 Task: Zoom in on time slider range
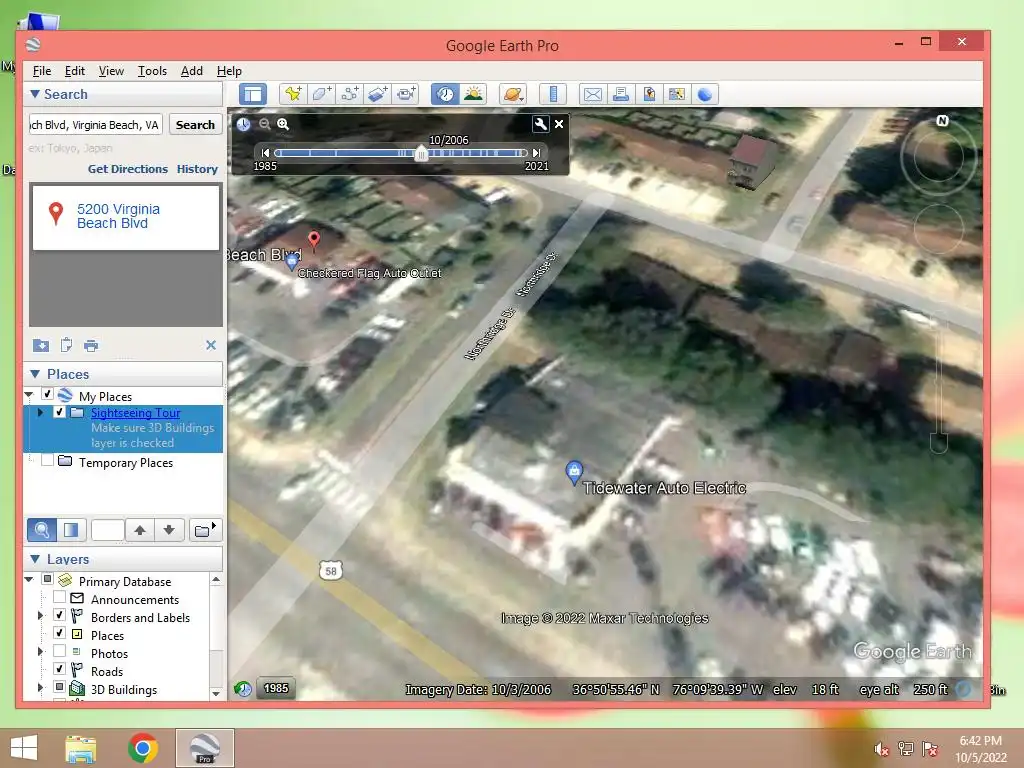pos(283,124)
